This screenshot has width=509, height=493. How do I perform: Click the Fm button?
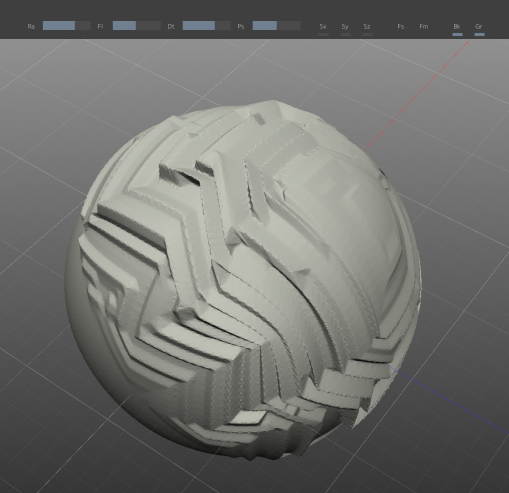424,26
